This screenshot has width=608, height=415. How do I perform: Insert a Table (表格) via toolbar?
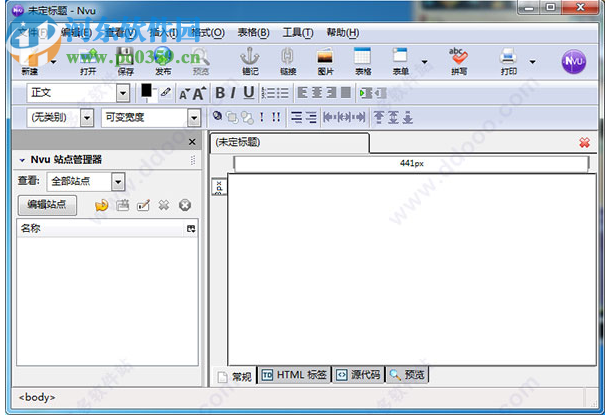click(363, 61)
